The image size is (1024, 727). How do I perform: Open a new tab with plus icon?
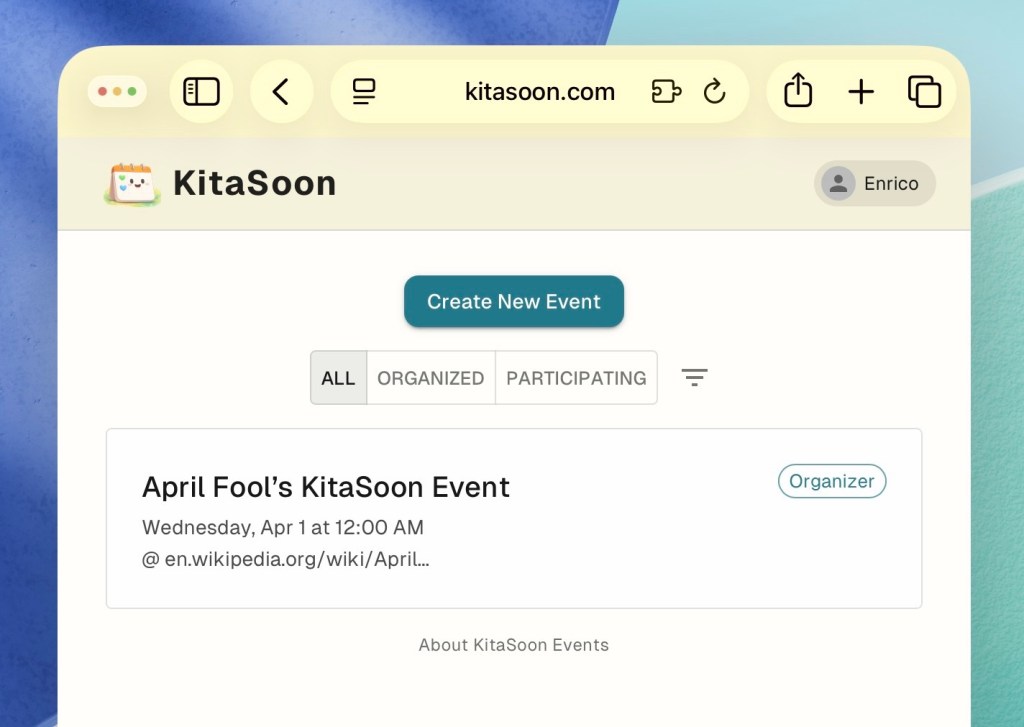coord(860,92)
